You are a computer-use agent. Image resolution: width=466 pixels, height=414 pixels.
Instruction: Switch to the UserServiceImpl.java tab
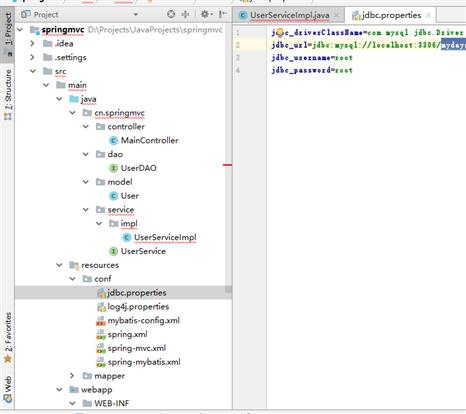289,15
